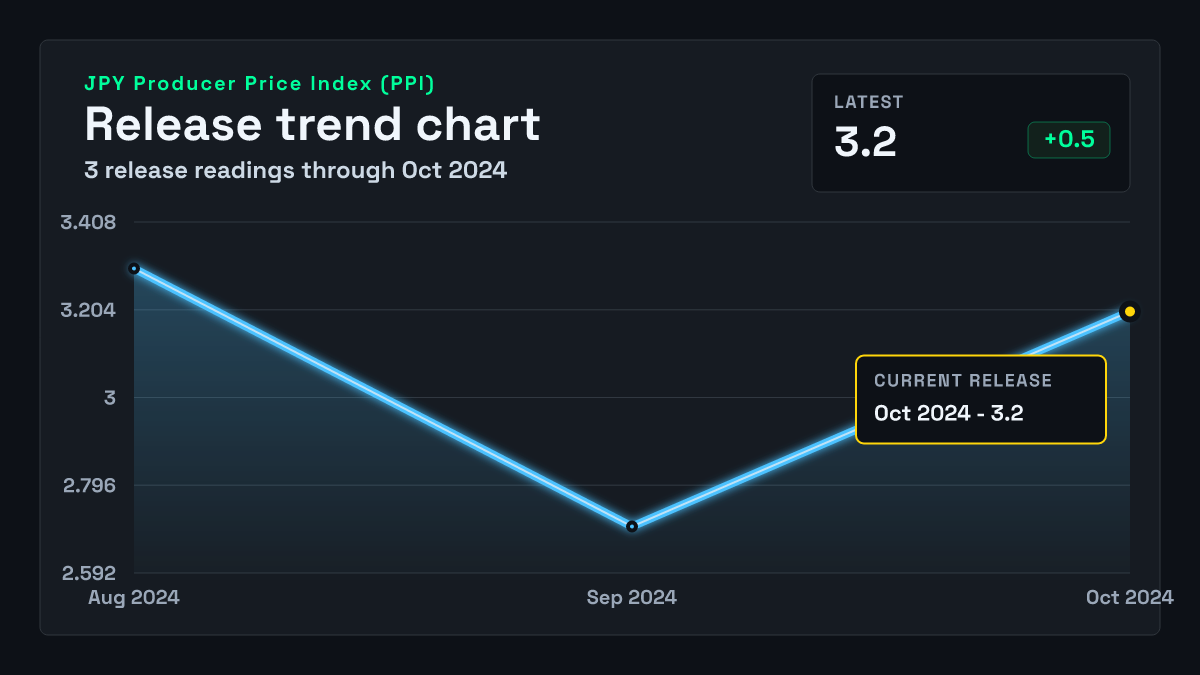Select the yellow Oct 2024 data point
The height and width of the screenshot is (675, 1200).
[1130, 312]
